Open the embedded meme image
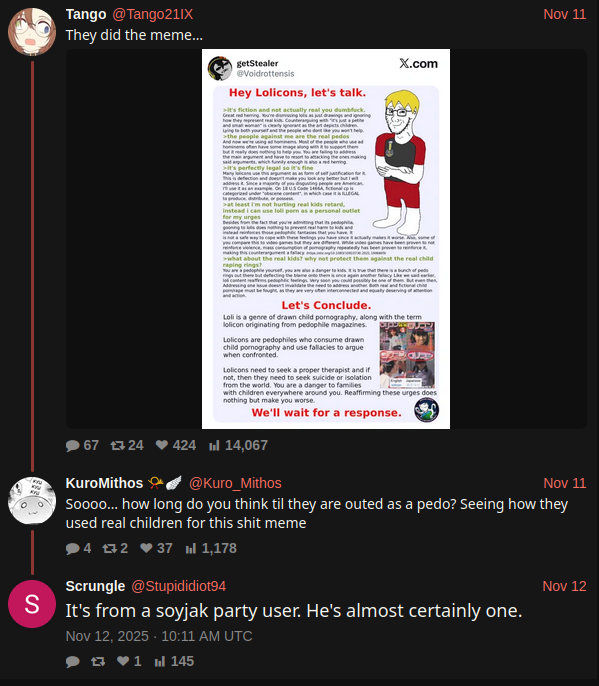This screenshot has height=686, width=599. (x=326, y=239)
